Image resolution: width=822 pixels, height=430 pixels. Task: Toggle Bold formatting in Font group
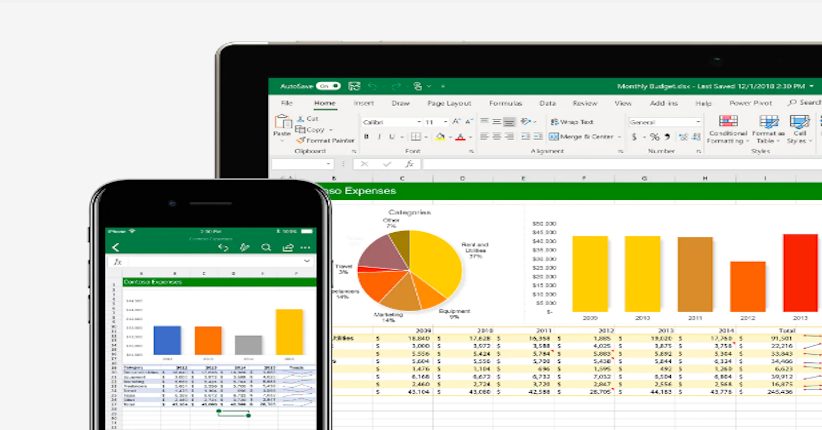pyautogui.click(x=366, y=137)
